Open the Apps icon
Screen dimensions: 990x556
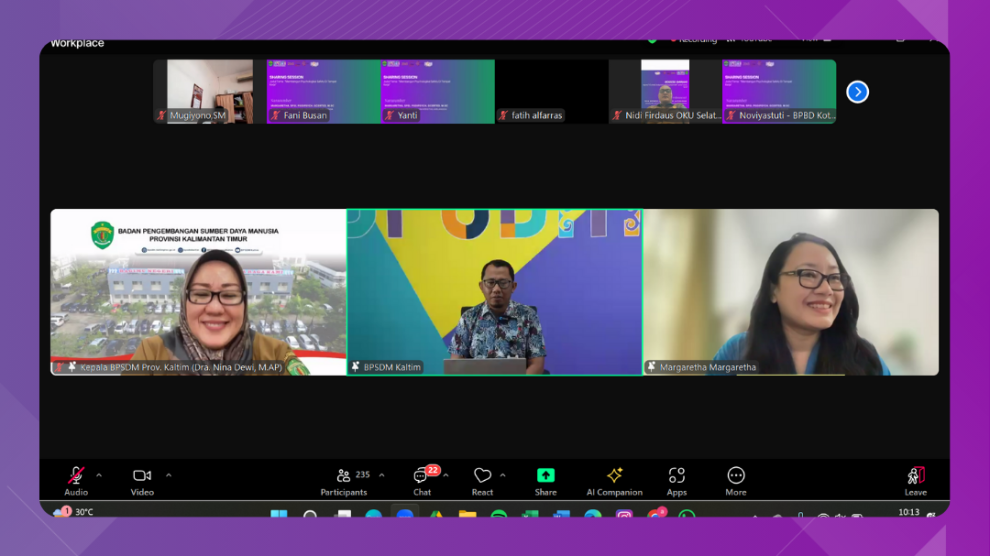pyautogui.click(x=676, y=475)
